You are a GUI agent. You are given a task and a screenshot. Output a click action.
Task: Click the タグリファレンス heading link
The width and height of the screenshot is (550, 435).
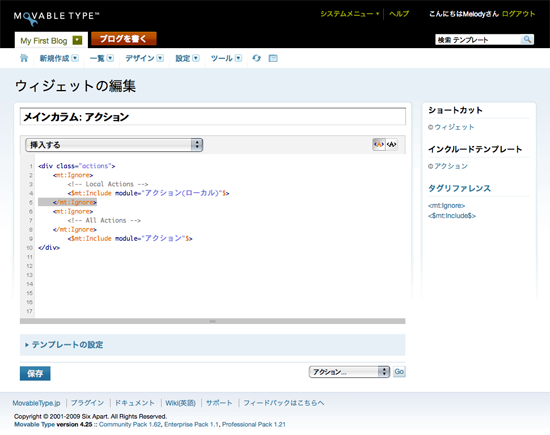click(x=459, y=188)
